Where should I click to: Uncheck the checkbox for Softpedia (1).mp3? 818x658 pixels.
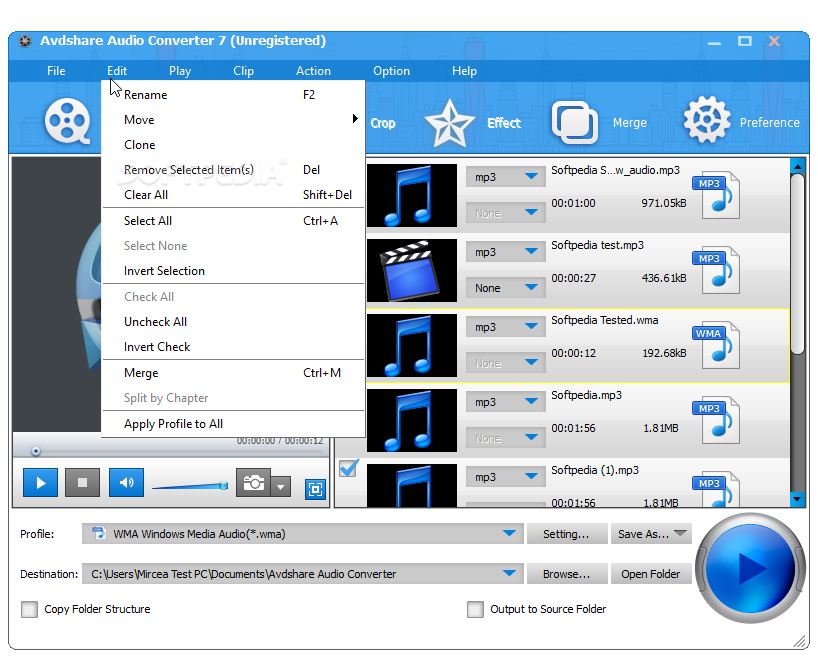coord(348,468)
